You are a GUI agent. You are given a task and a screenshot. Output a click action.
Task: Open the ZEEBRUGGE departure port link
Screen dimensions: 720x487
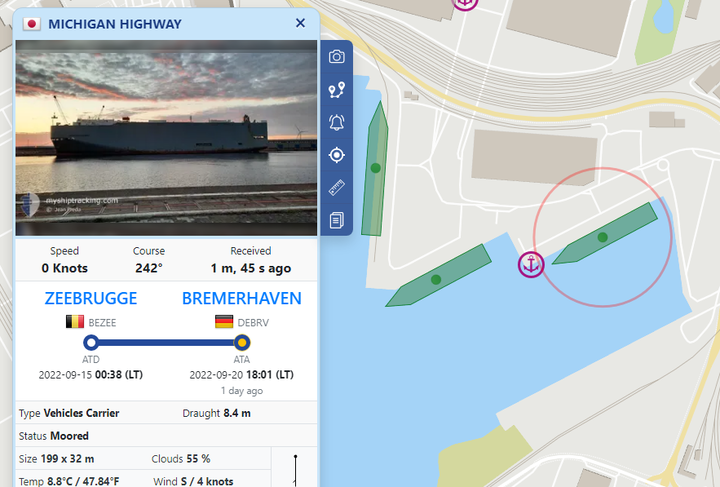point(91,298)
